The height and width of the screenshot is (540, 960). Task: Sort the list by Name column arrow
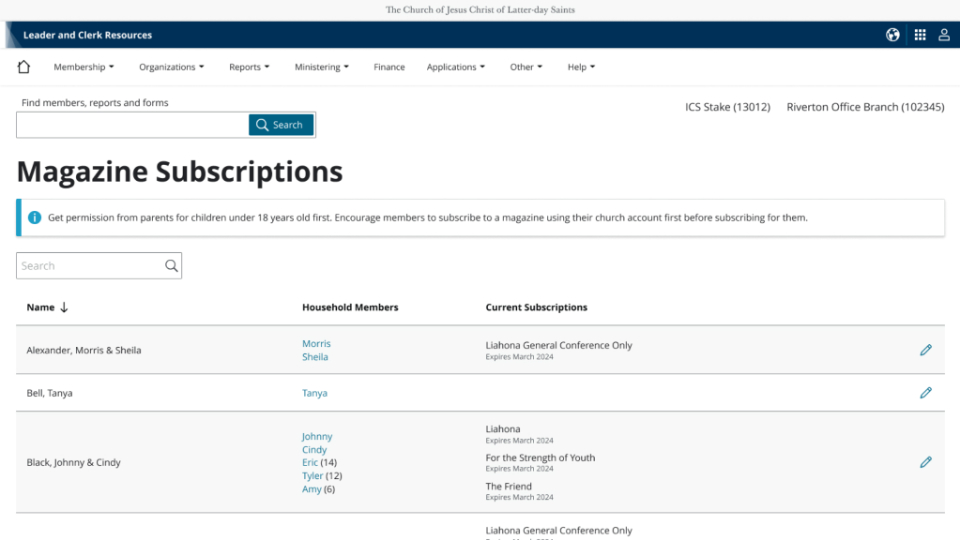point(64,308)
